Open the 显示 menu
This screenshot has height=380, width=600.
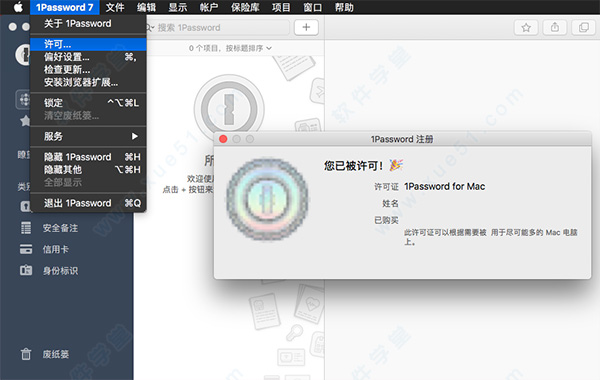178,7
